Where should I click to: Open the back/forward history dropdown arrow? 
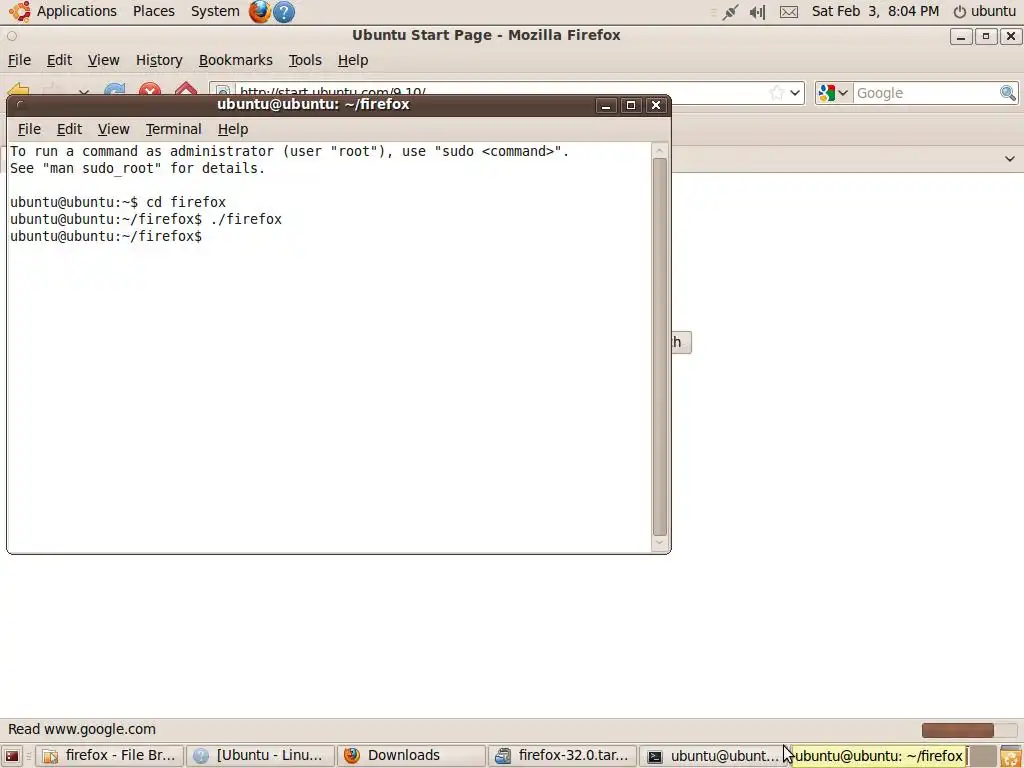pyautogui.click(x=84, y=93)
